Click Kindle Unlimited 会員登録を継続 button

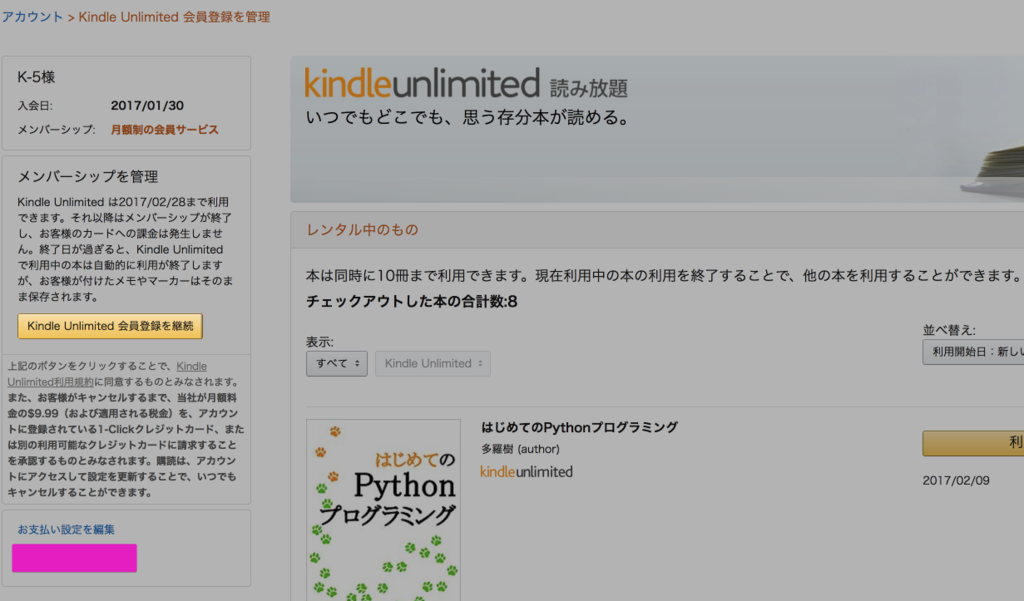[x=110, y=326]
